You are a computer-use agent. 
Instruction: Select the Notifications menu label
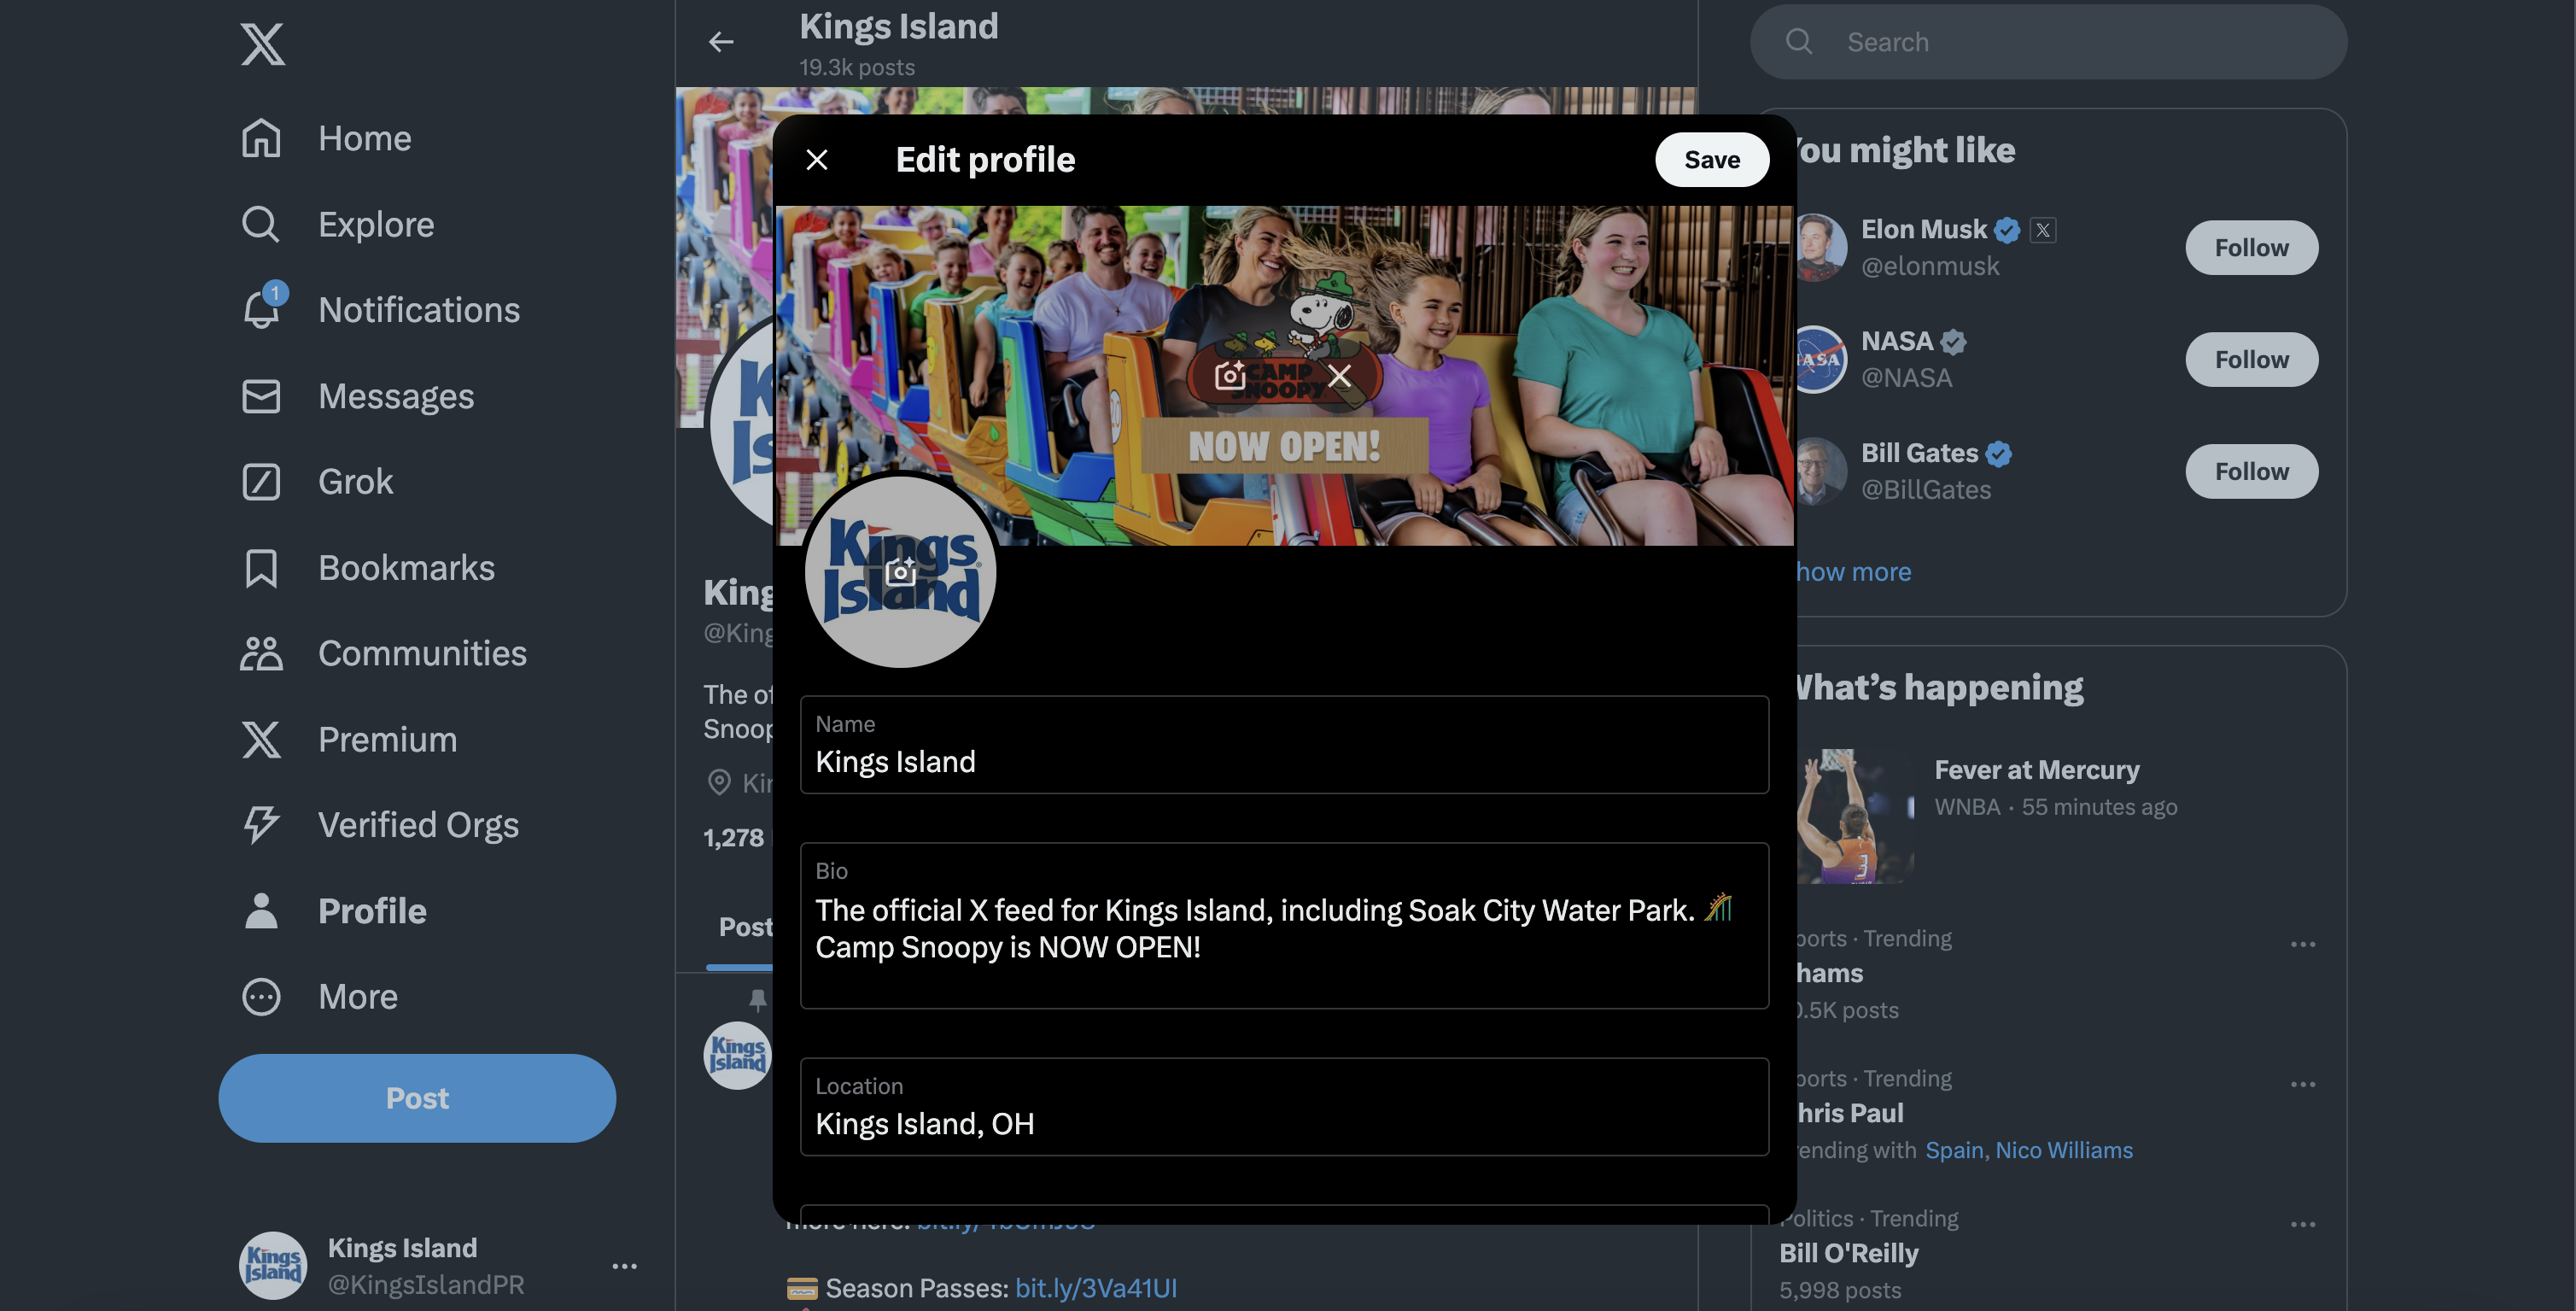click(x=419, y=310)
